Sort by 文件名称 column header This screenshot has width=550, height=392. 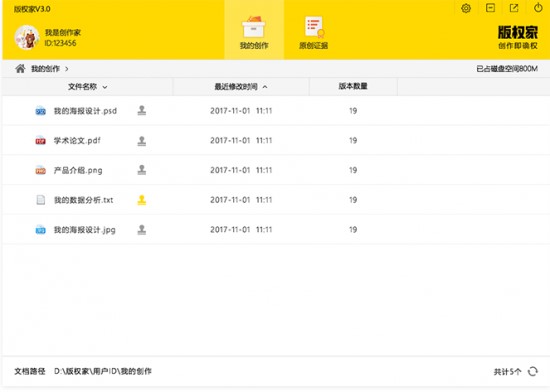click(87, 87)
